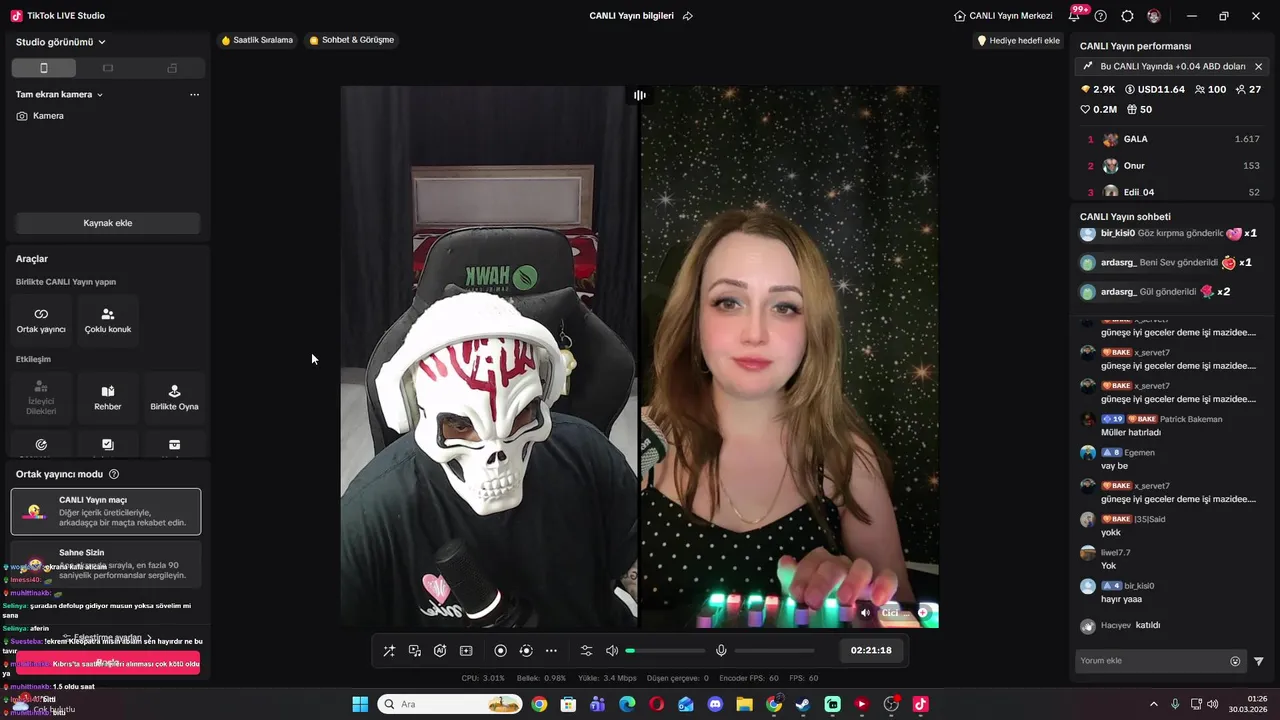Open media and music tool
Screen dimensions: 1280x720
[415, 651]
